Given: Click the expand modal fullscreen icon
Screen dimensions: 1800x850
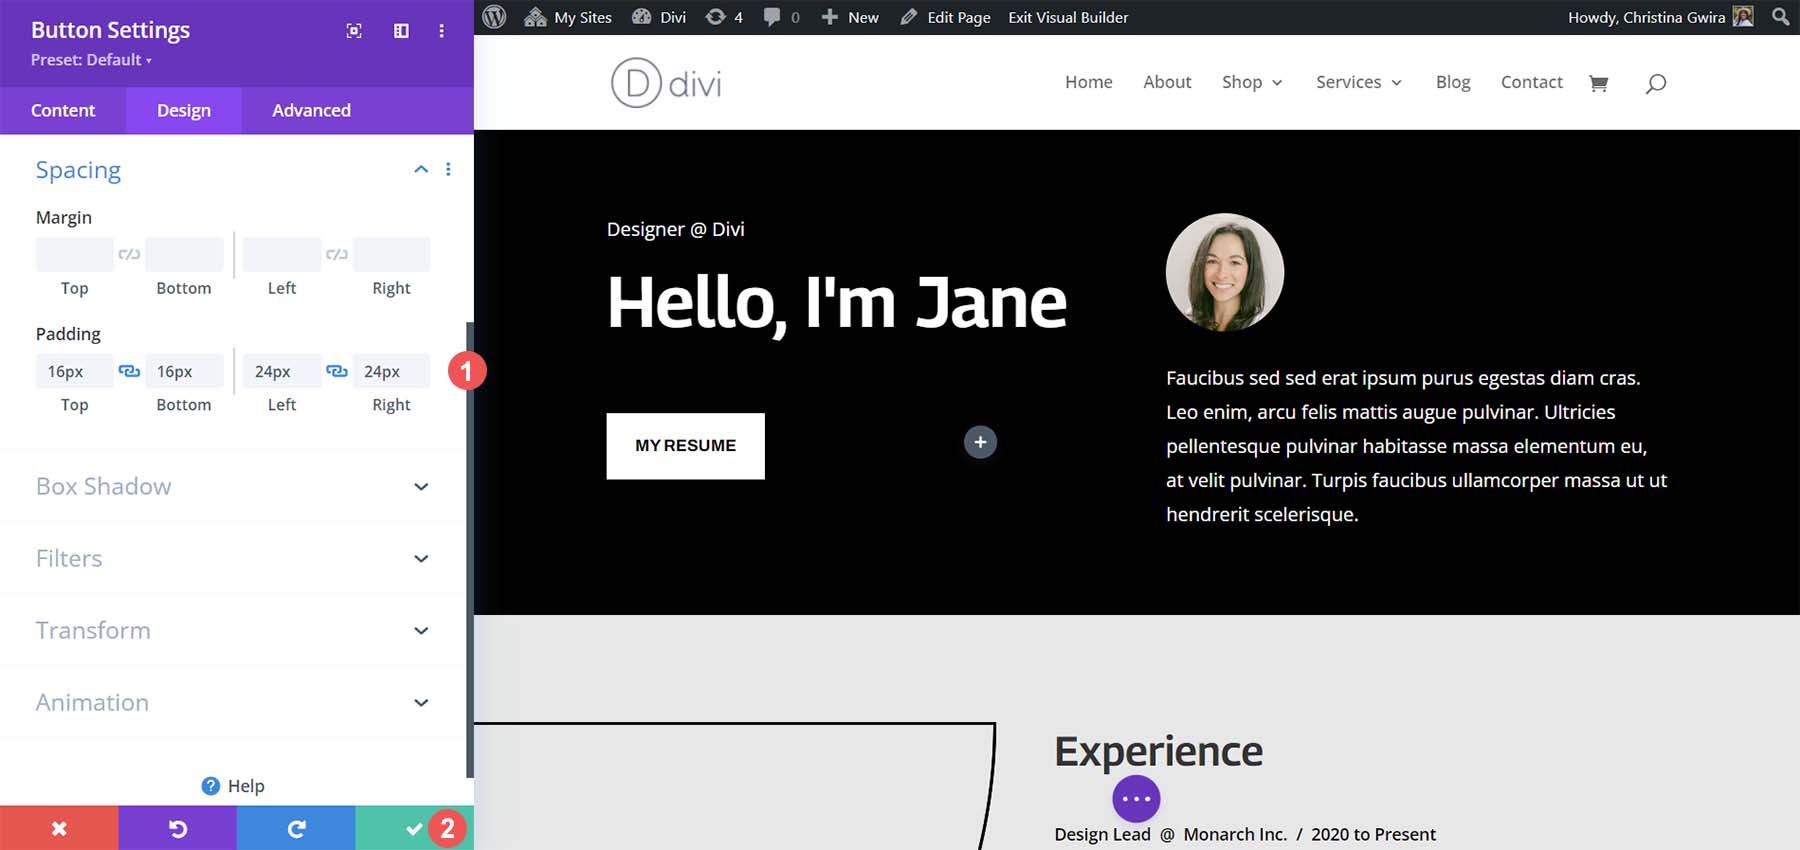Looking at the screenshot, I should tap(354, 31).
